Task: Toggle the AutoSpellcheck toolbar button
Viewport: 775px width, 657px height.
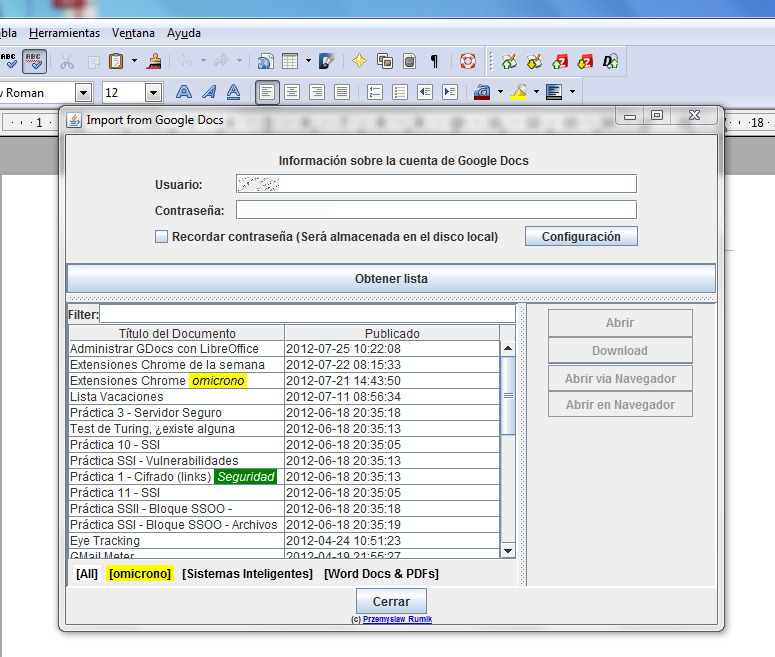Action: point(34,61)
